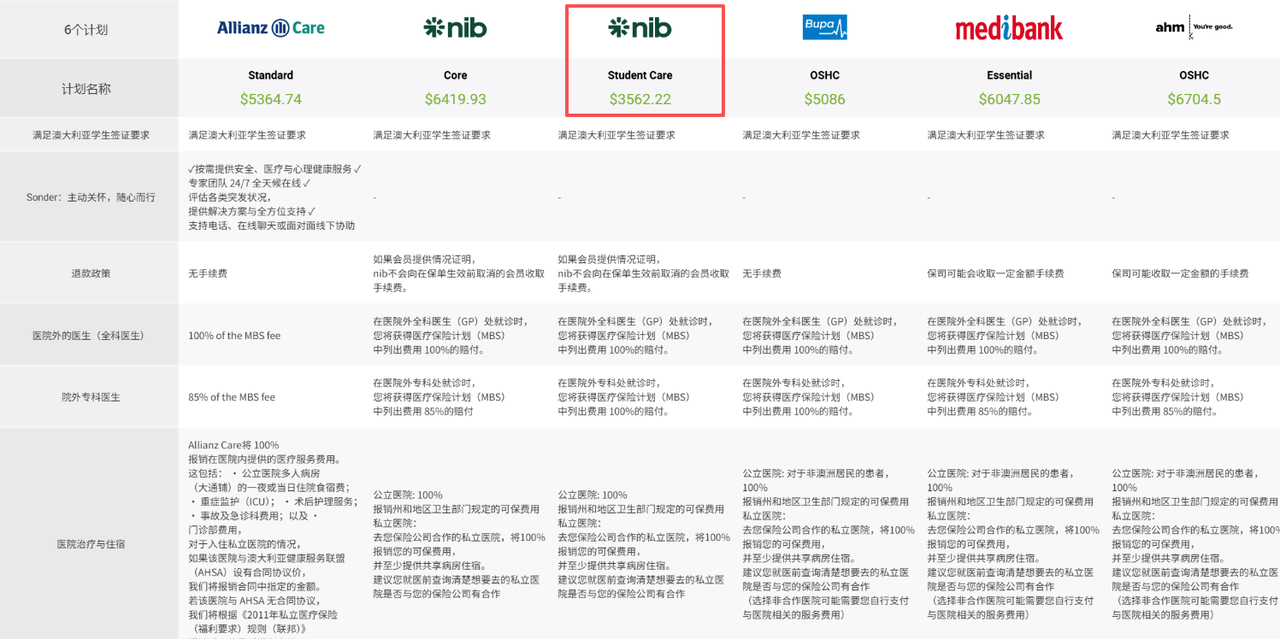This screenshot has width=1280, height=639.
Task: Click the Bupa logo
Action: click(824, 28)
